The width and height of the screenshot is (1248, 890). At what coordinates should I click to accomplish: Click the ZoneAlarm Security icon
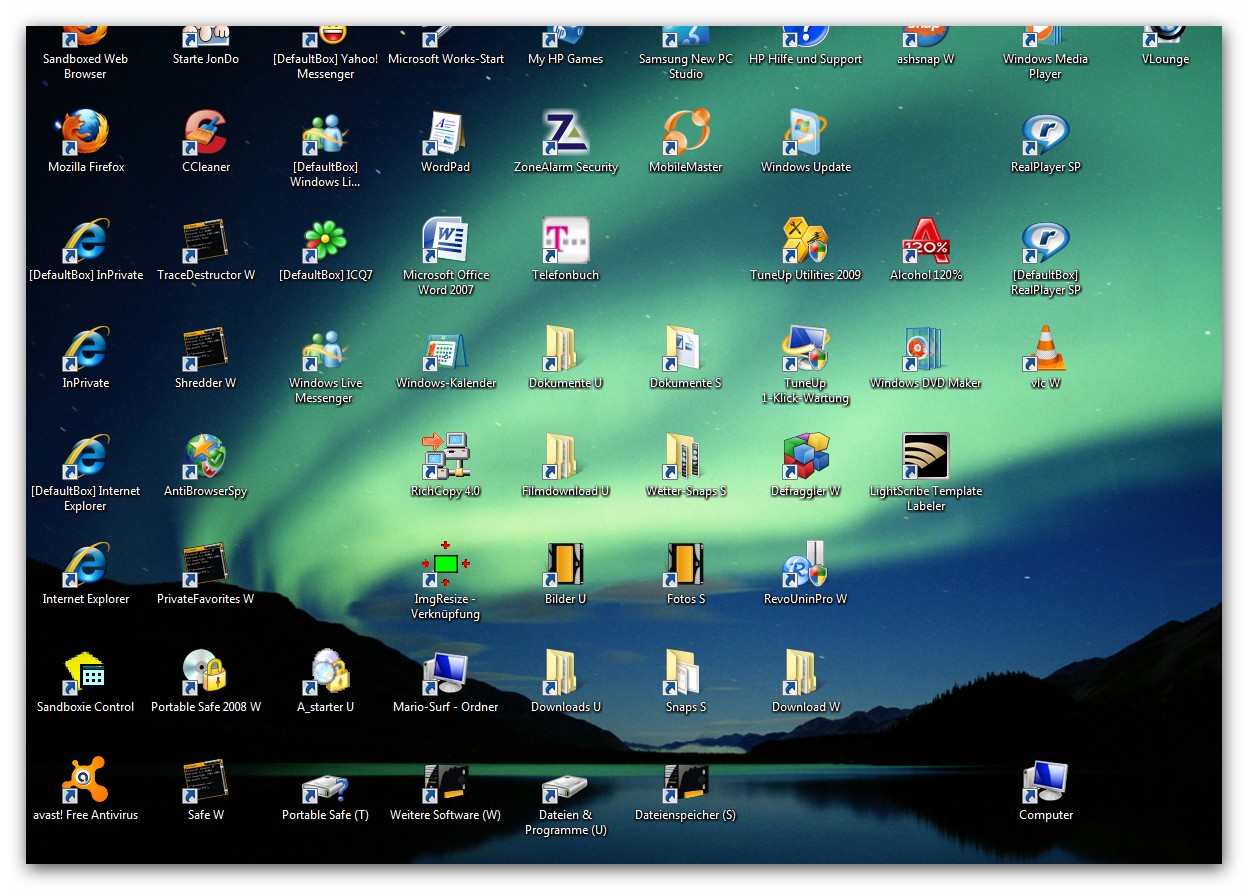566,134
